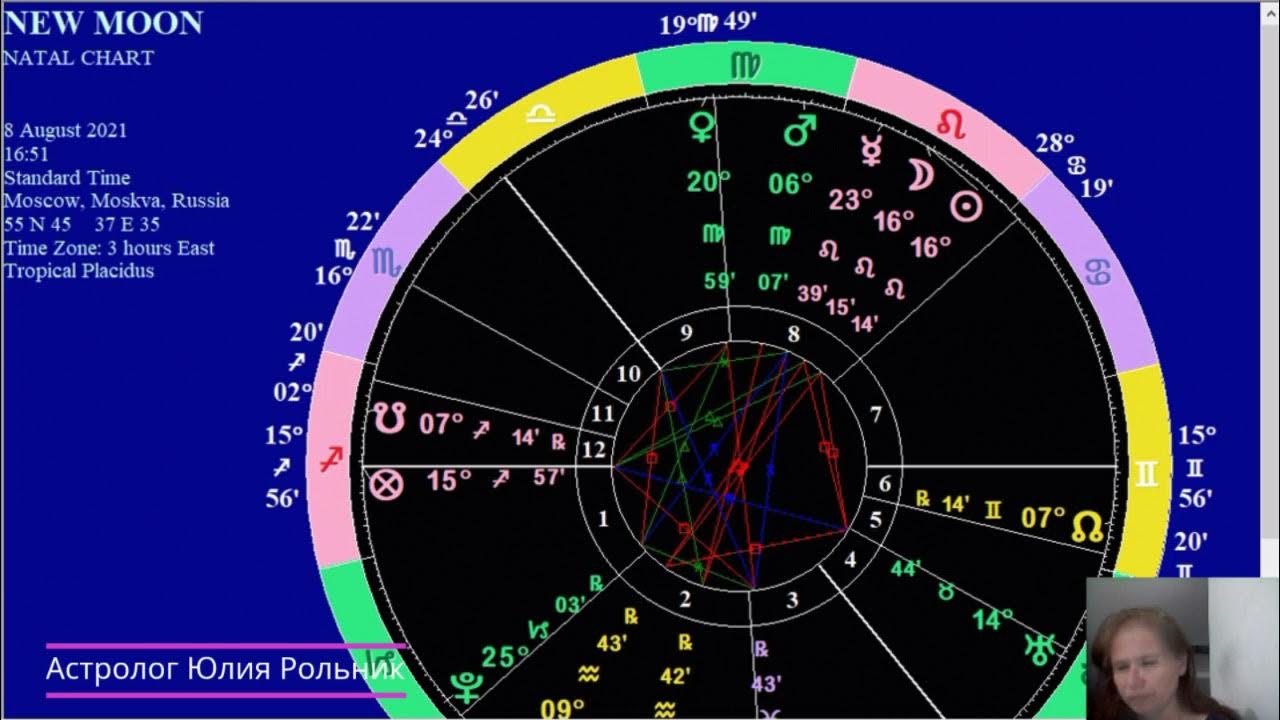Click the Gemini sign on yellow band
Screen dimensions: 1280x720
click(x=1146, y=474)
